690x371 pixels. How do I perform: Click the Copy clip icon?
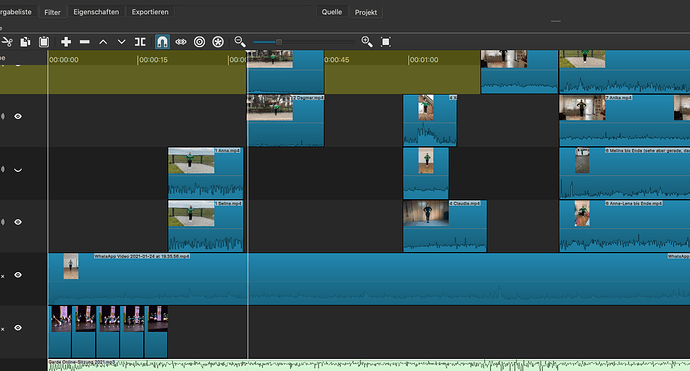coord(25,42)
